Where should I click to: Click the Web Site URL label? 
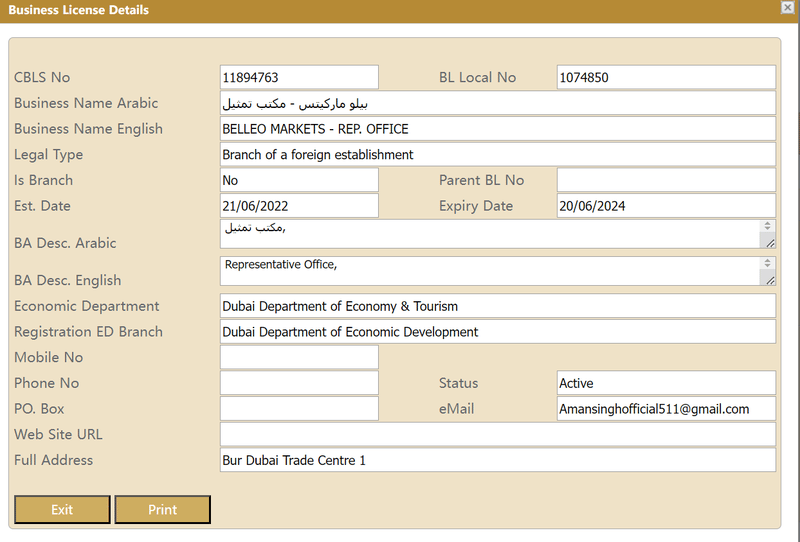(58, 434)
